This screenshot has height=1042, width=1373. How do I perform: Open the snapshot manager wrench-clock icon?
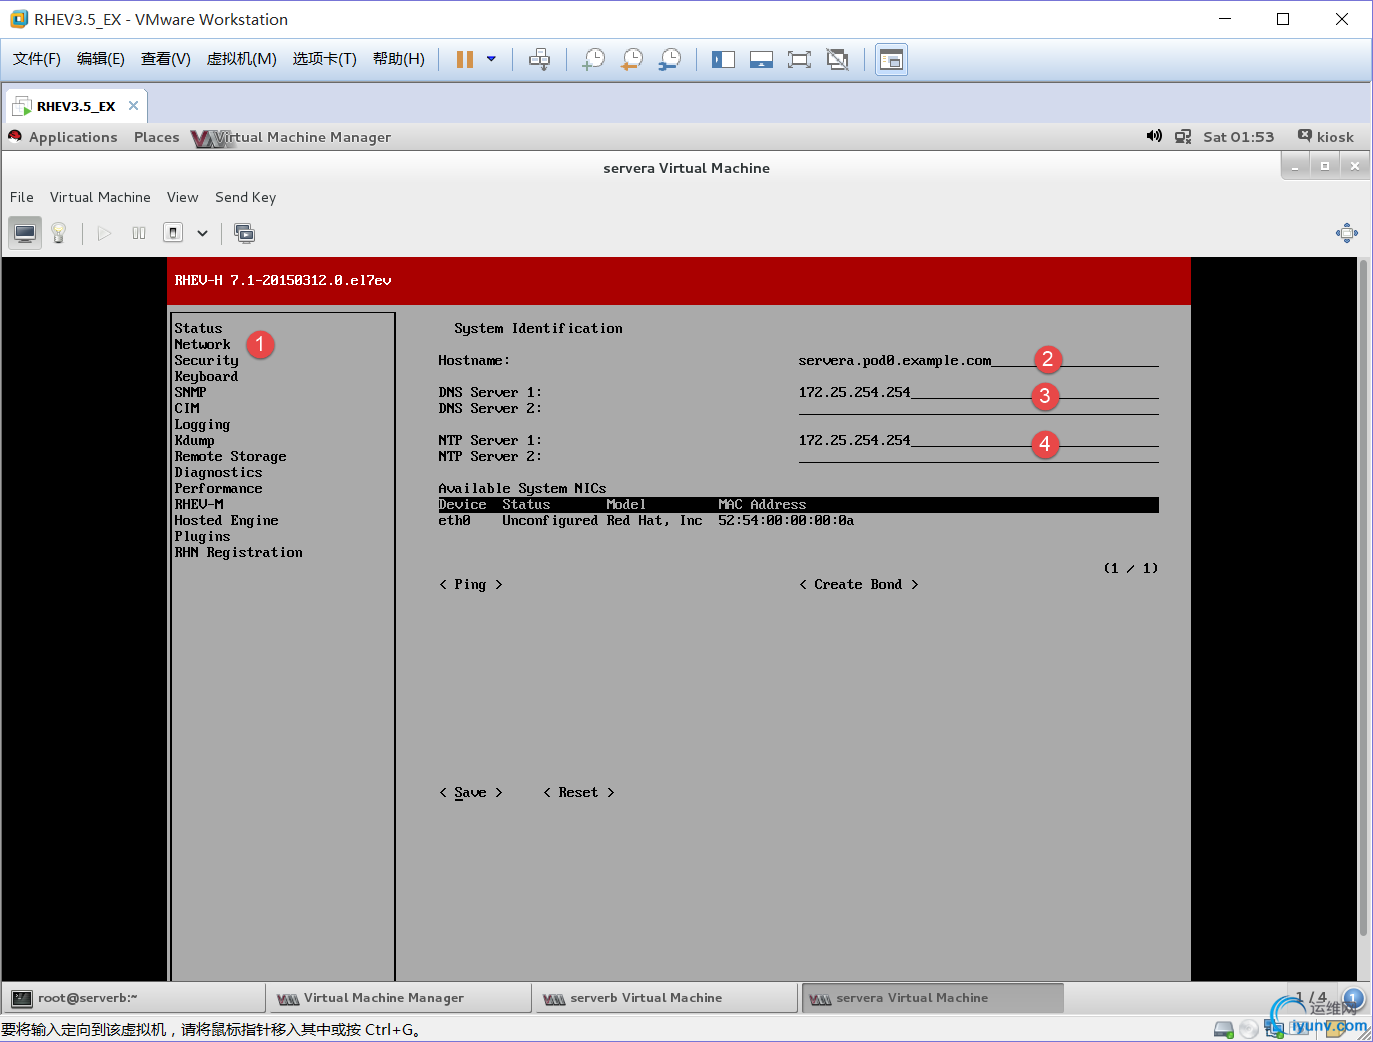pos(670,60)
